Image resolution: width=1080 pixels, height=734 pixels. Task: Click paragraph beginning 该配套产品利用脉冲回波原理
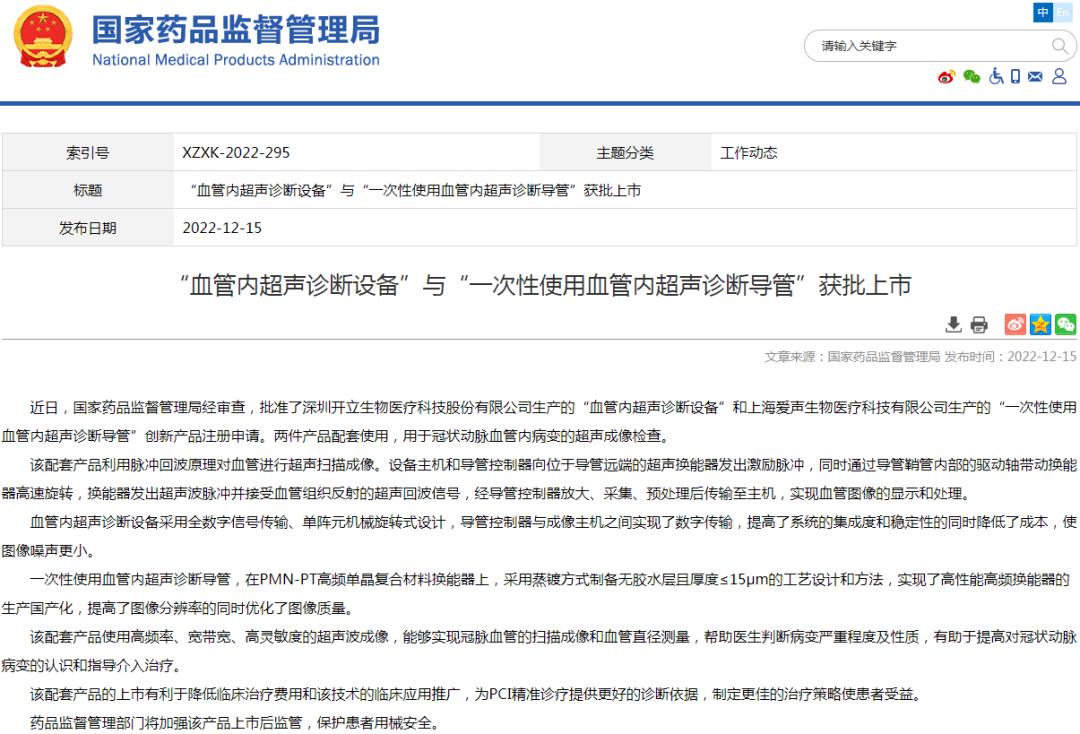[x=539, y=479]
